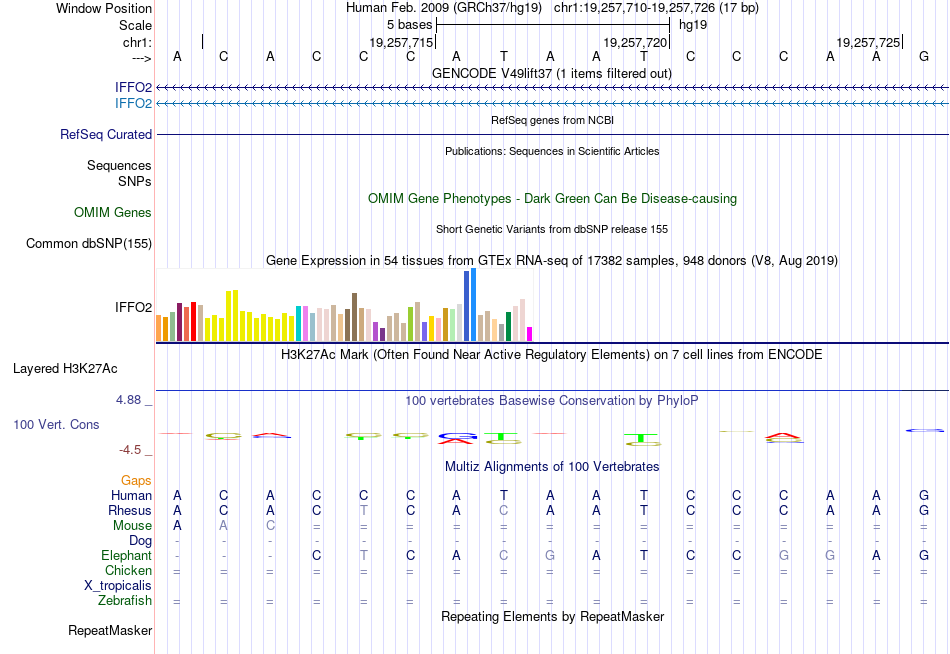Click the faded T base in Rhesus row

pyautogui.click(x=364, y=510)
